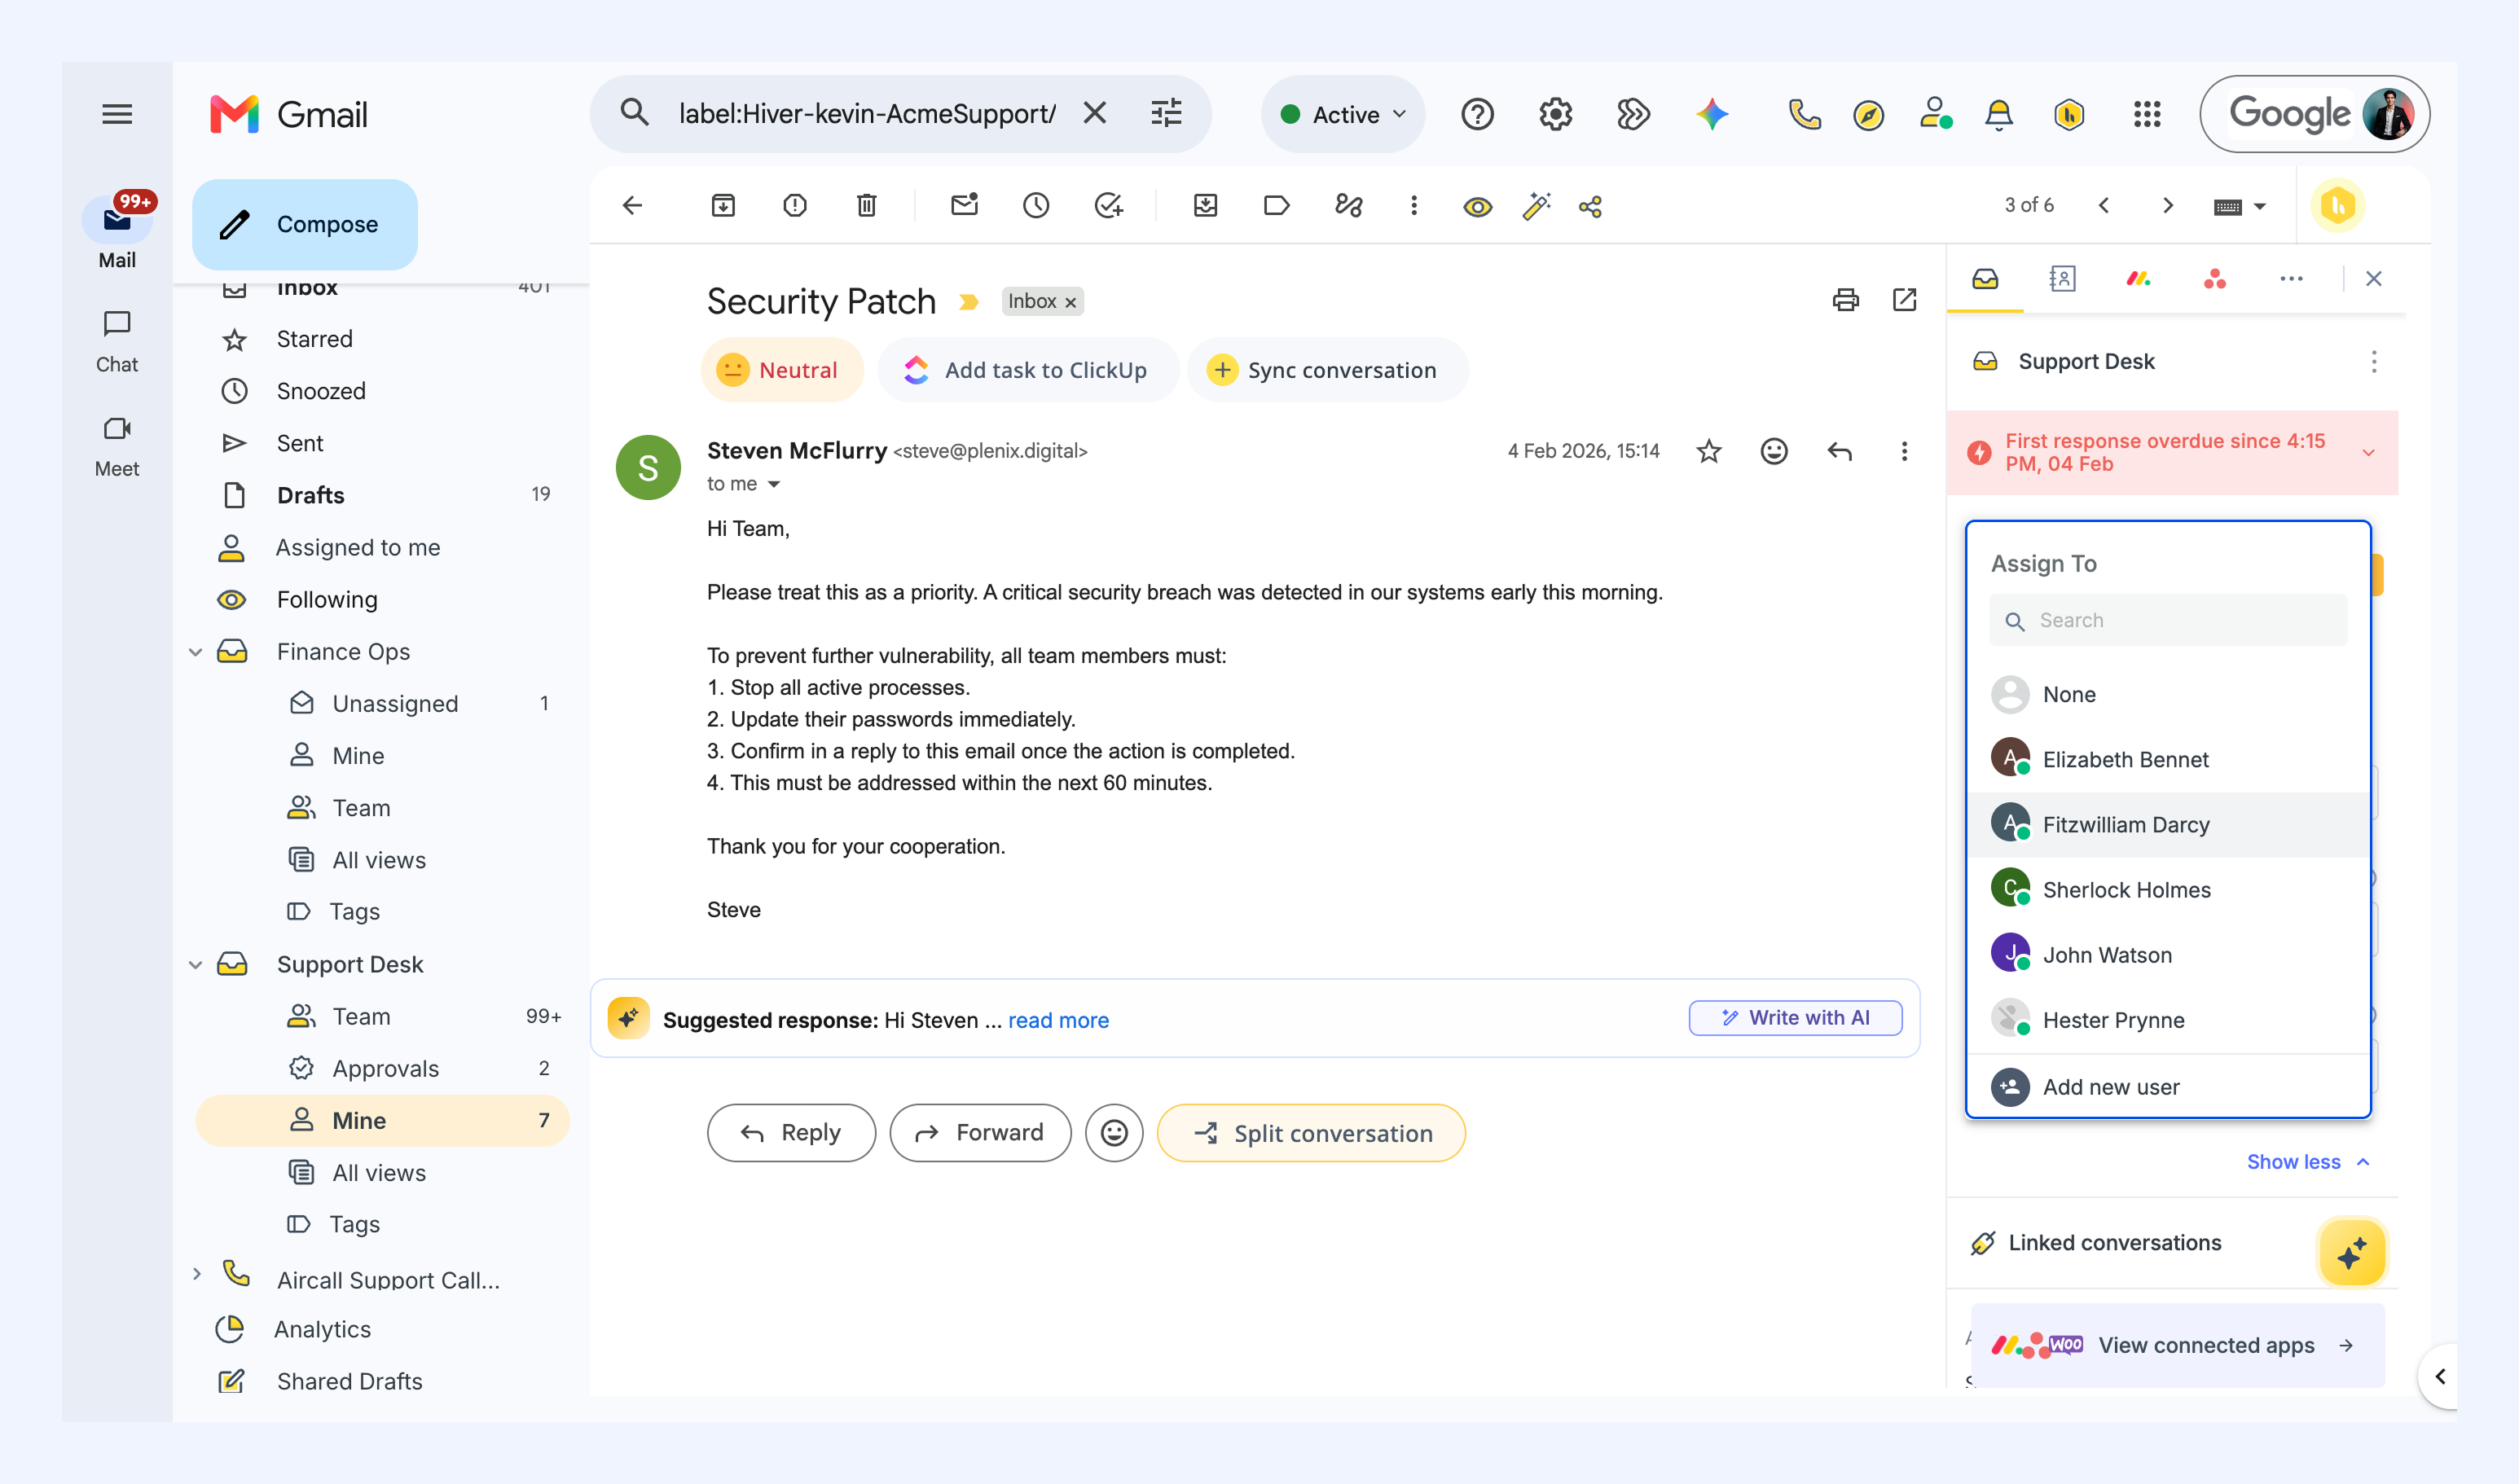Image resolution: width=2519 pixels, height=1484 pixels.
Task: Click the share icon in the toolbar
Action: 1590,207
